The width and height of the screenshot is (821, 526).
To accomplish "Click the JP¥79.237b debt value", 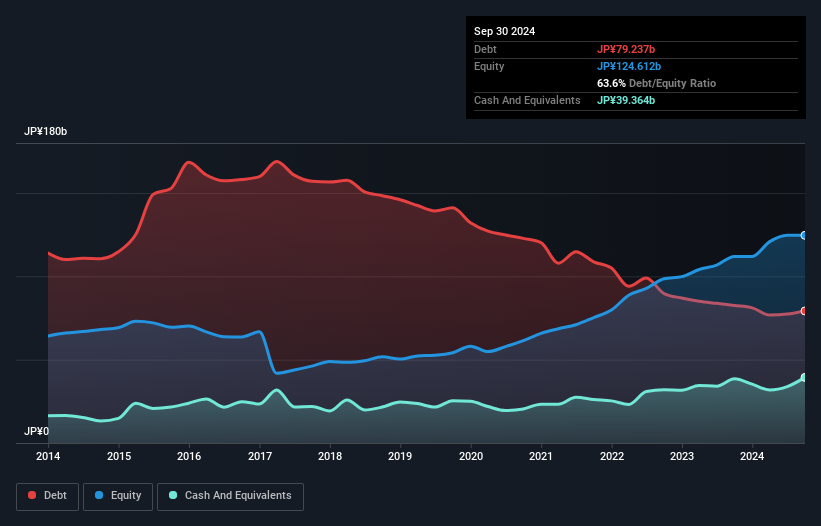I will coord(626,49).
